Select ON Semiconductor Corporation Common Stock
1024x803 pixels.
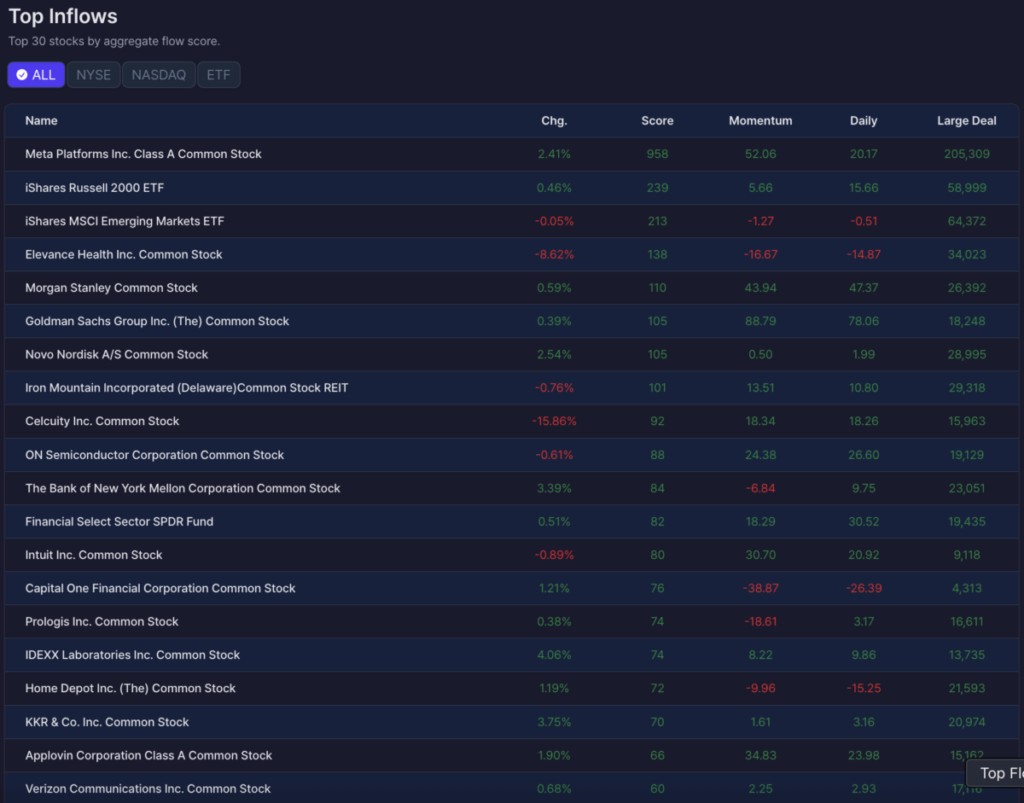511,454
